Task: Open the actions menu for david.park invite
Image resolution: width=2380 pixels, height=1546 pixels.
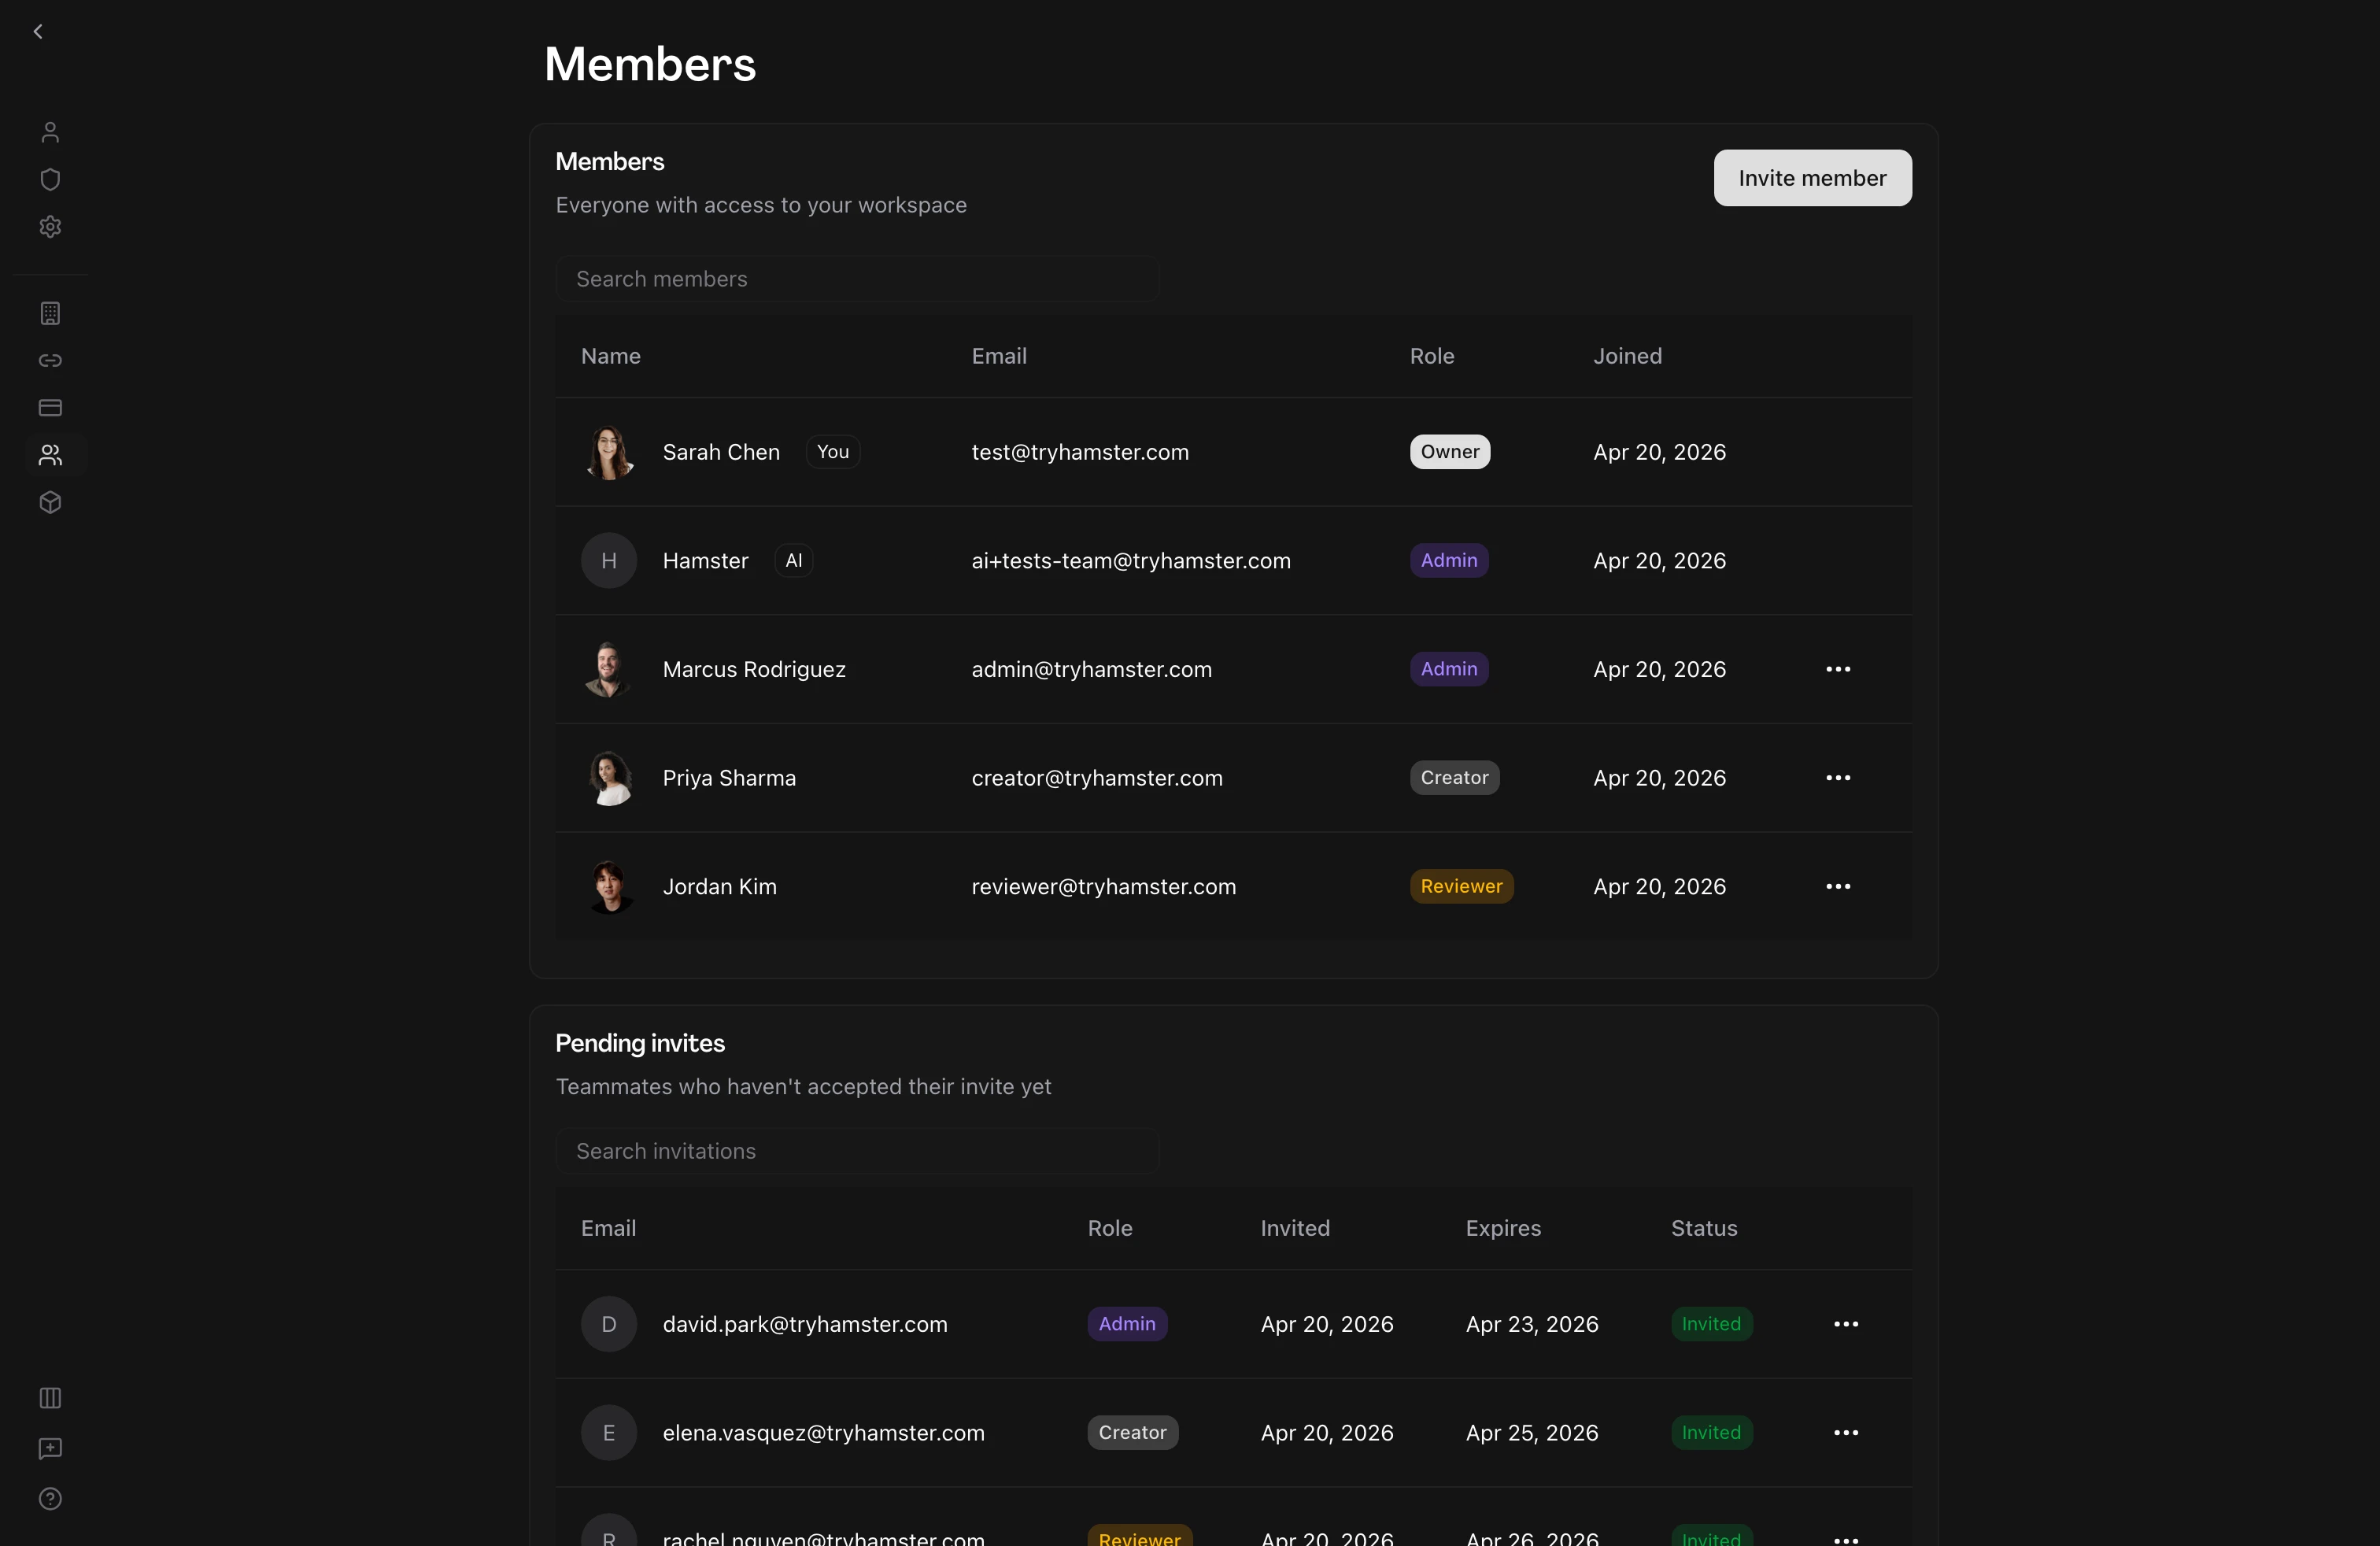Action: pyautogui.click(x=1846, y=1323)
